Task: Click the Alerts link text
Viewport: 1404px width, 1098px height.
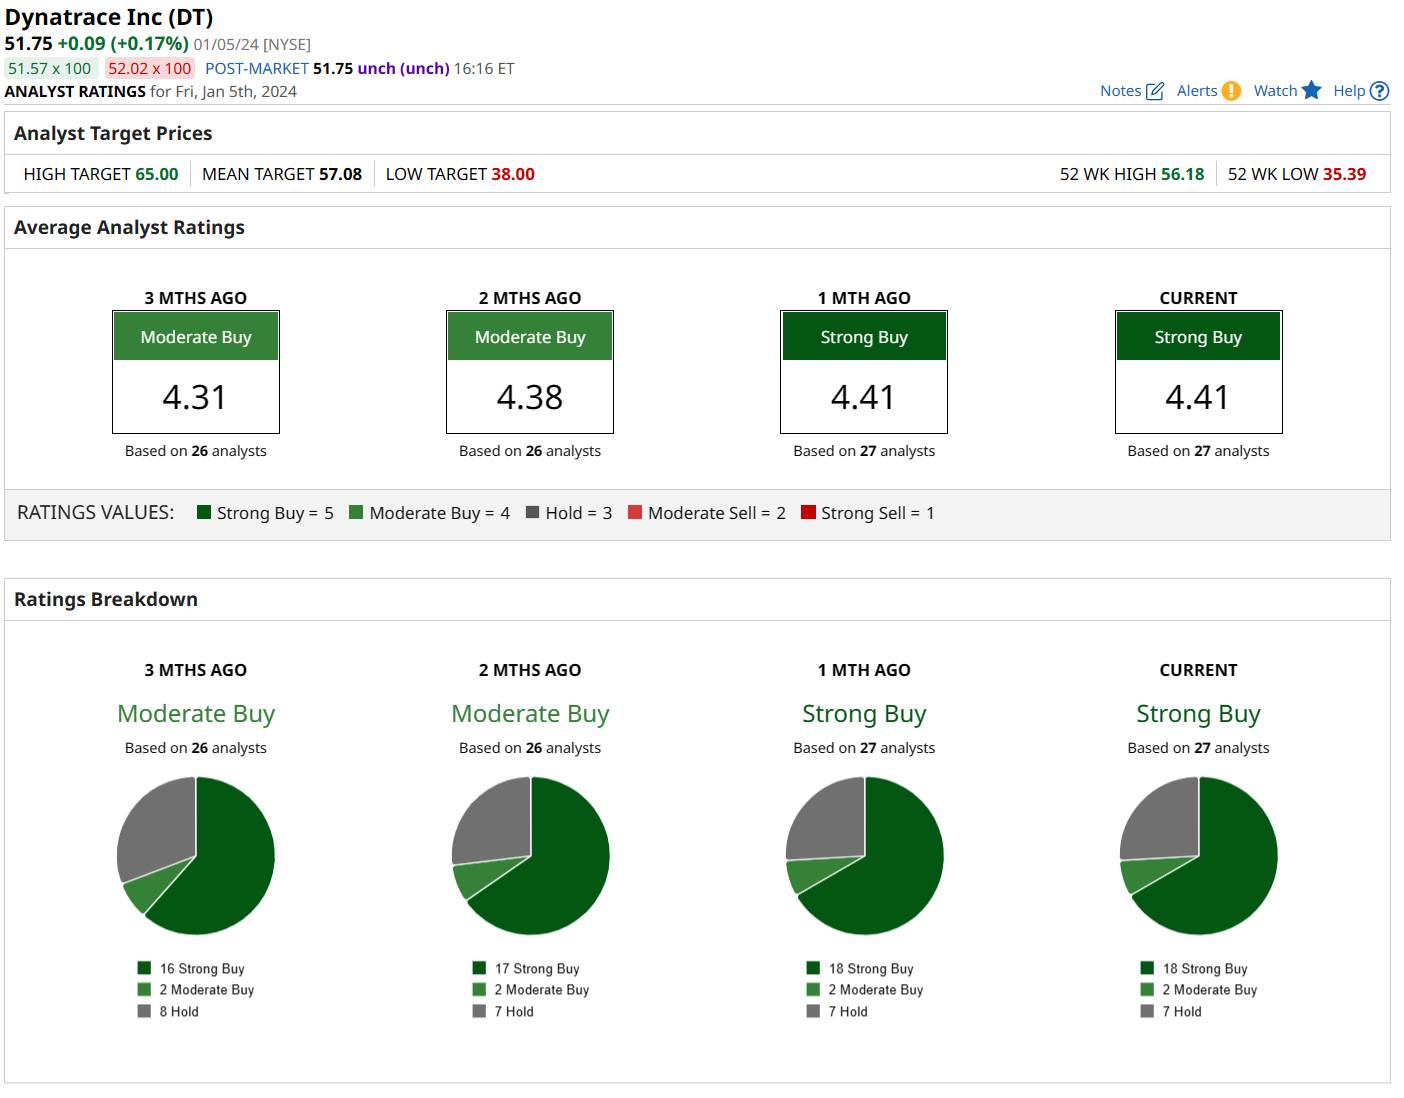Action: point(1197,91)
